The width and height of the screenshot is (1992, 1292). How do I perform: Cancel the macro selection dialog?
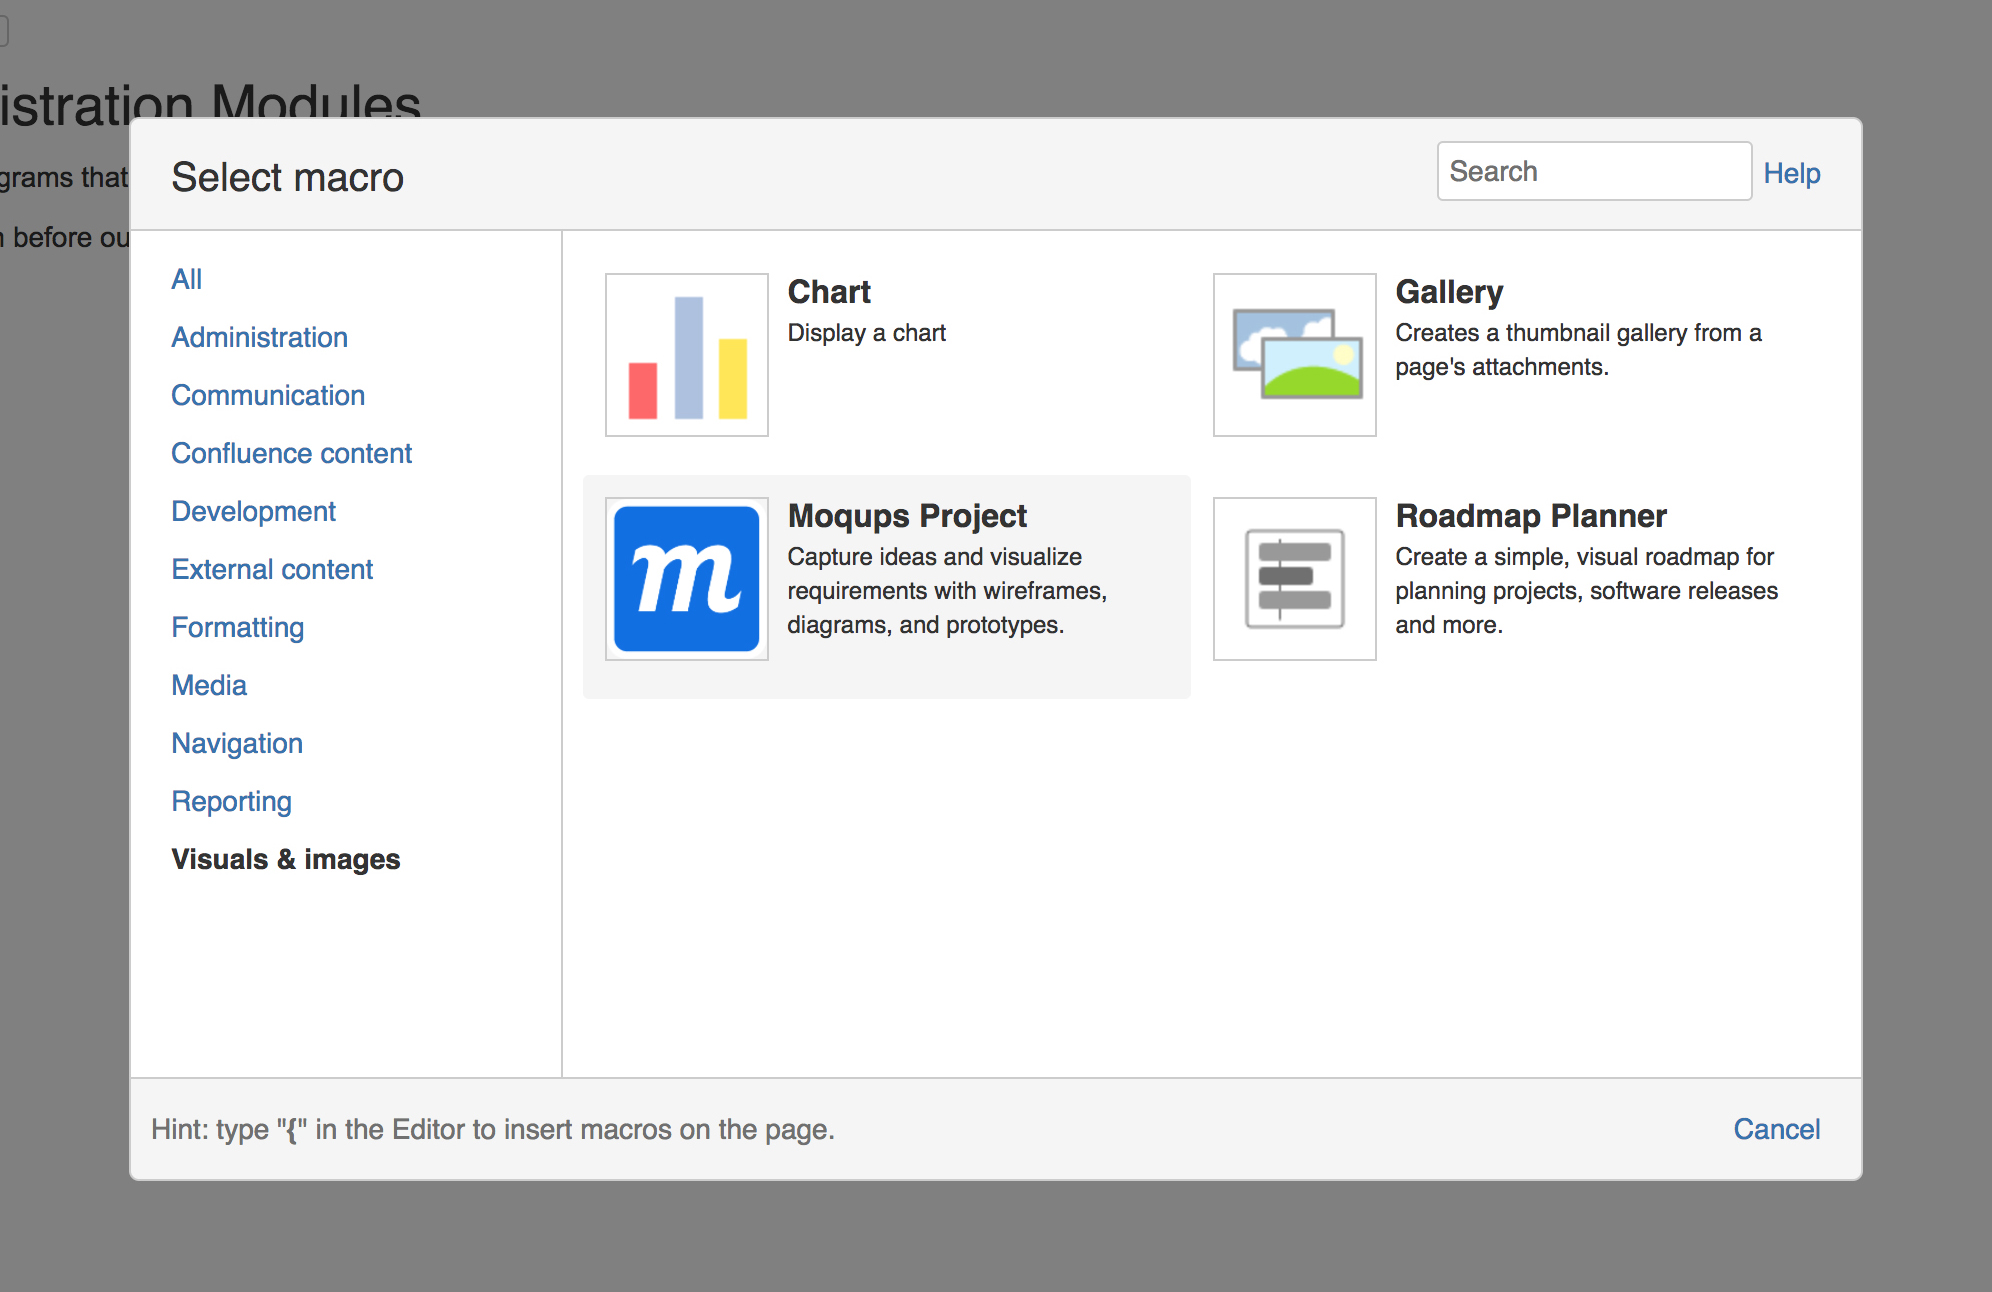click(1776, 1129)
